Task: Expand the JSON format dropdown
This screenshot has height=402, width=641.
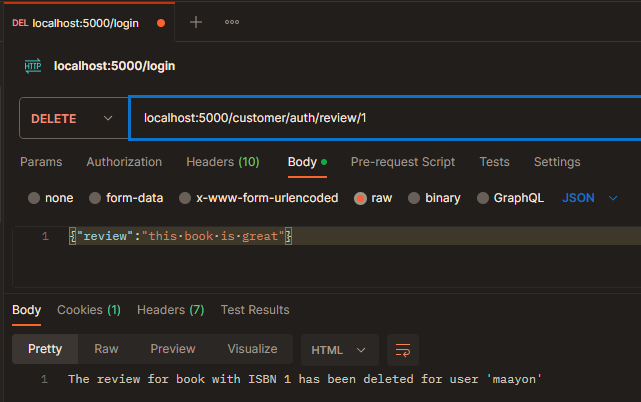Action: tap(589, 198)
